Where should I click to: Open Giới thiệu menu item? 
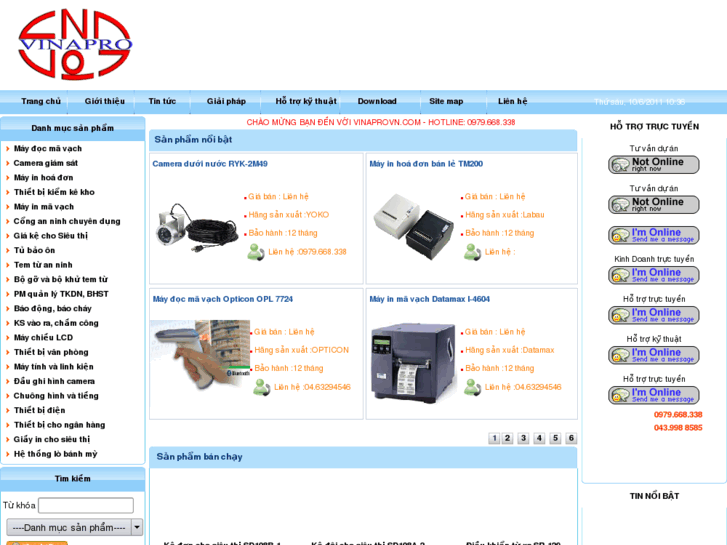pos(105,101)
